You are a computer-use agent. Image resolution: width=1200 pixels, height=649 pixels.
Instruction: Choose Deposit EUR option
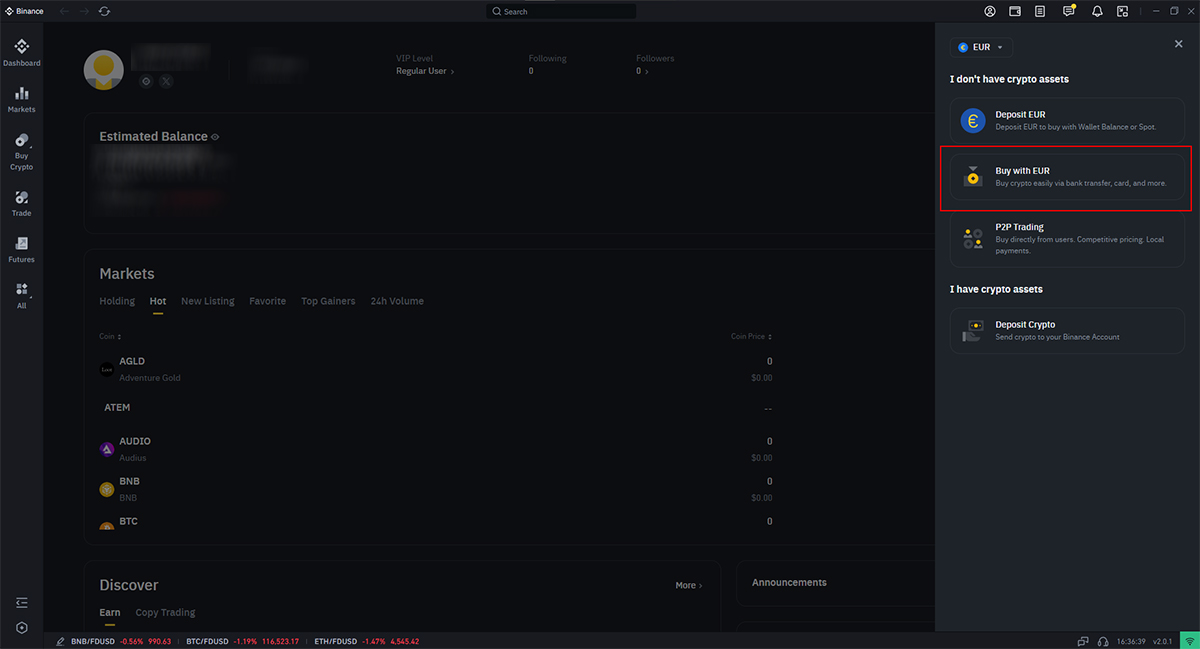pos(1067,121)
